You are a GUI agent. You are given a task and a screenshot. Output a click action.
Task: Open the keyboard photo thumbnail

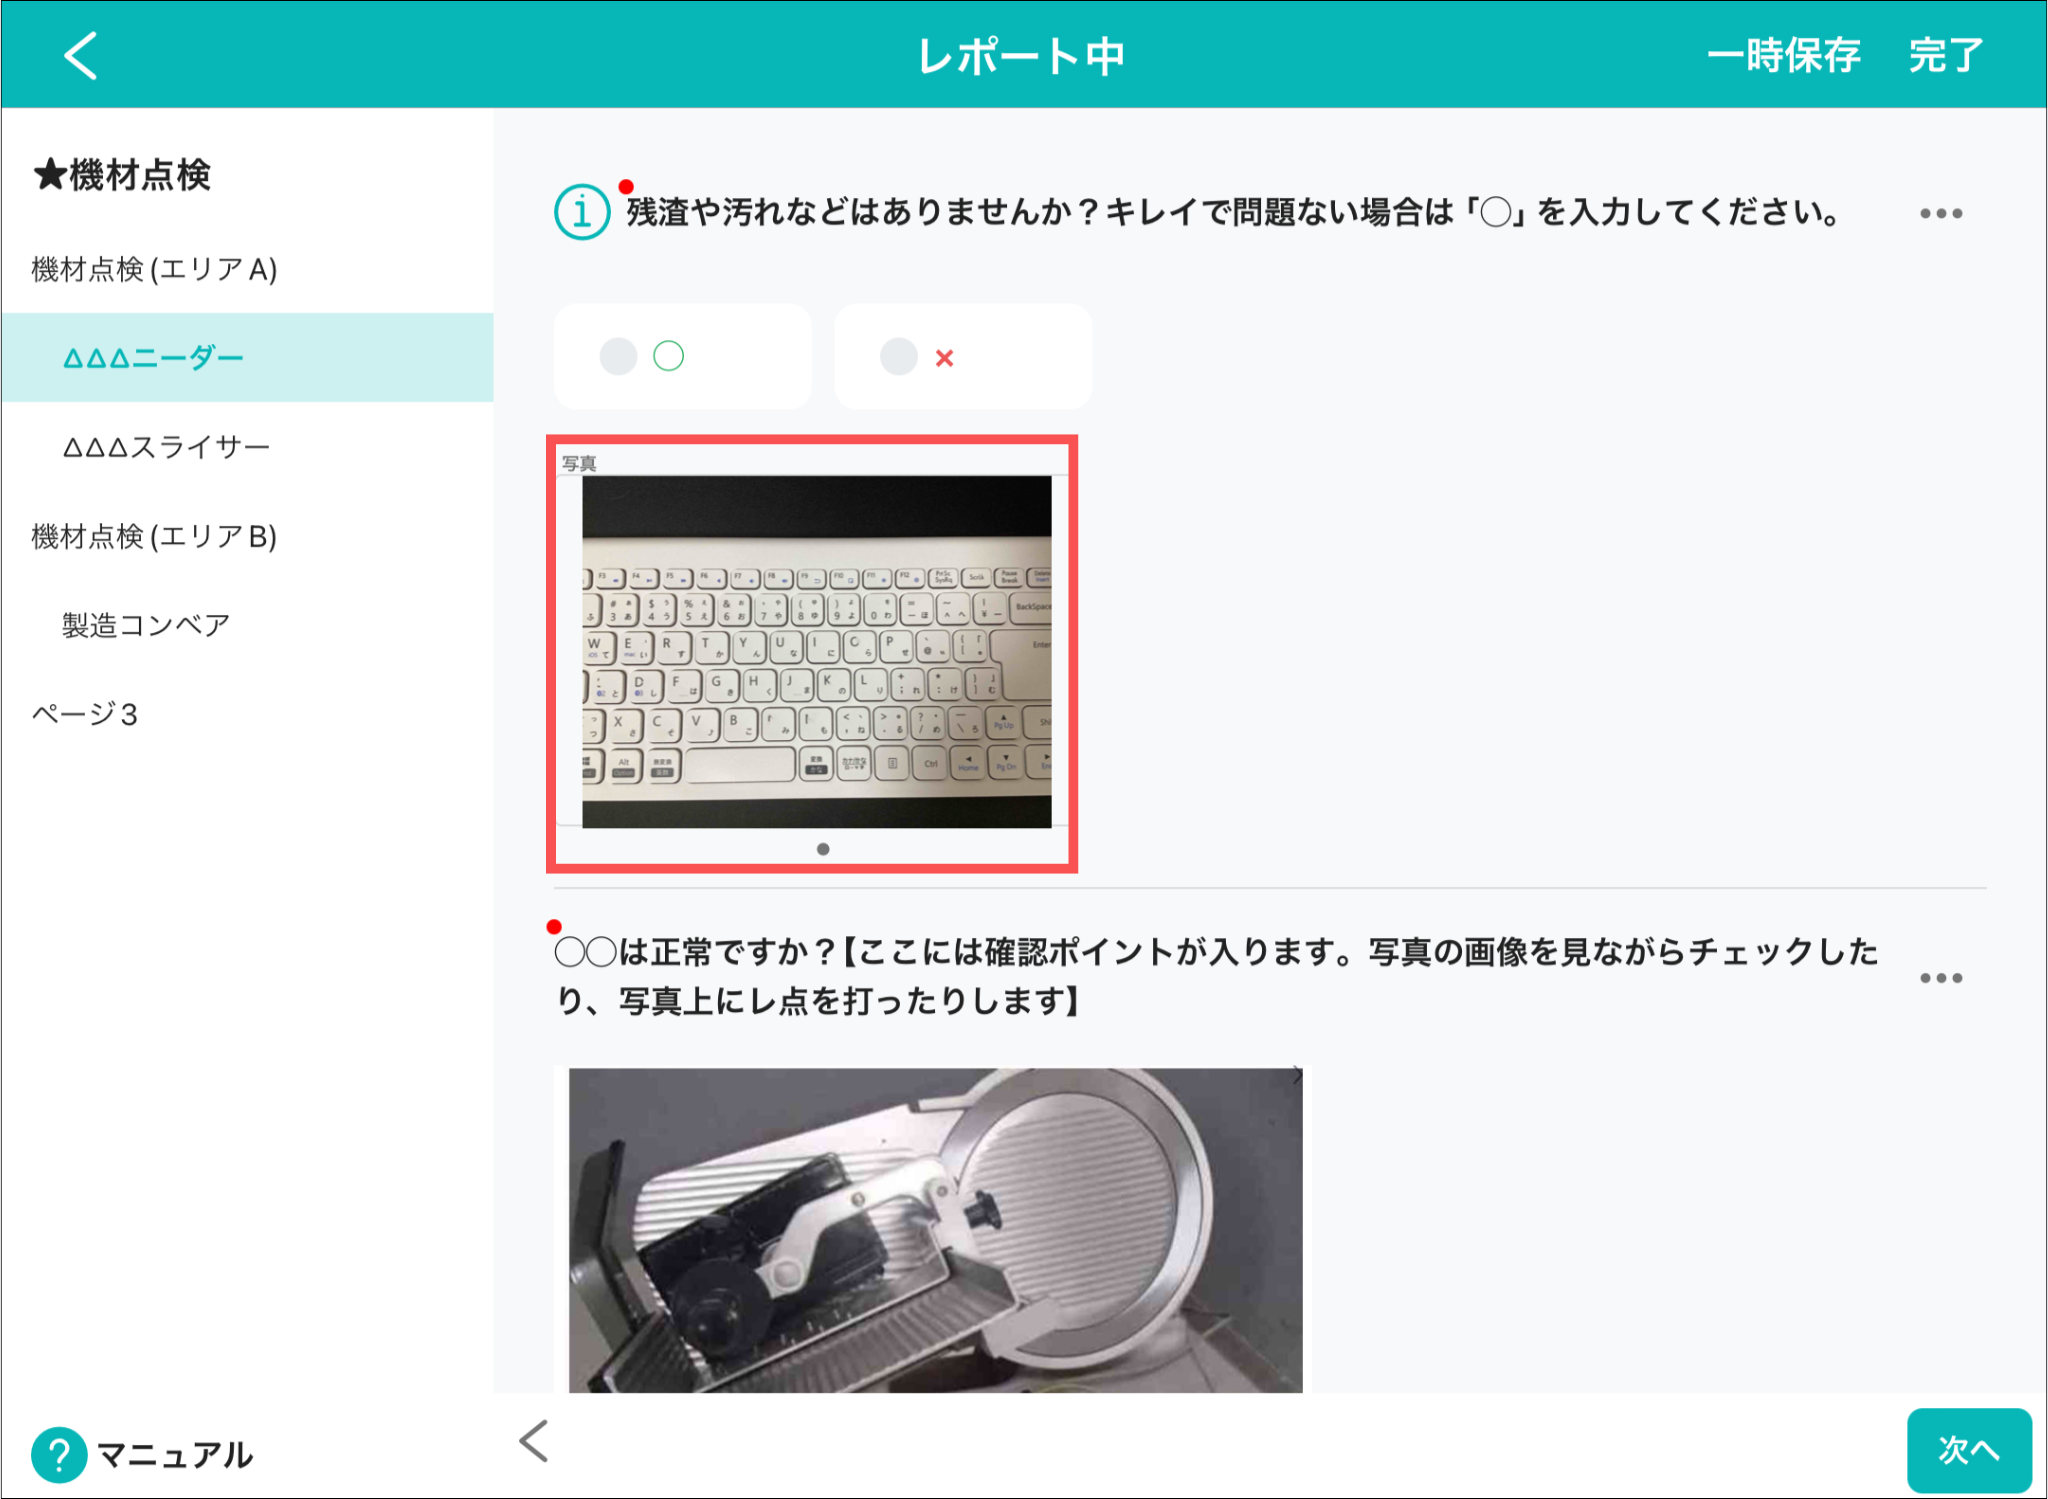[816, 651]
